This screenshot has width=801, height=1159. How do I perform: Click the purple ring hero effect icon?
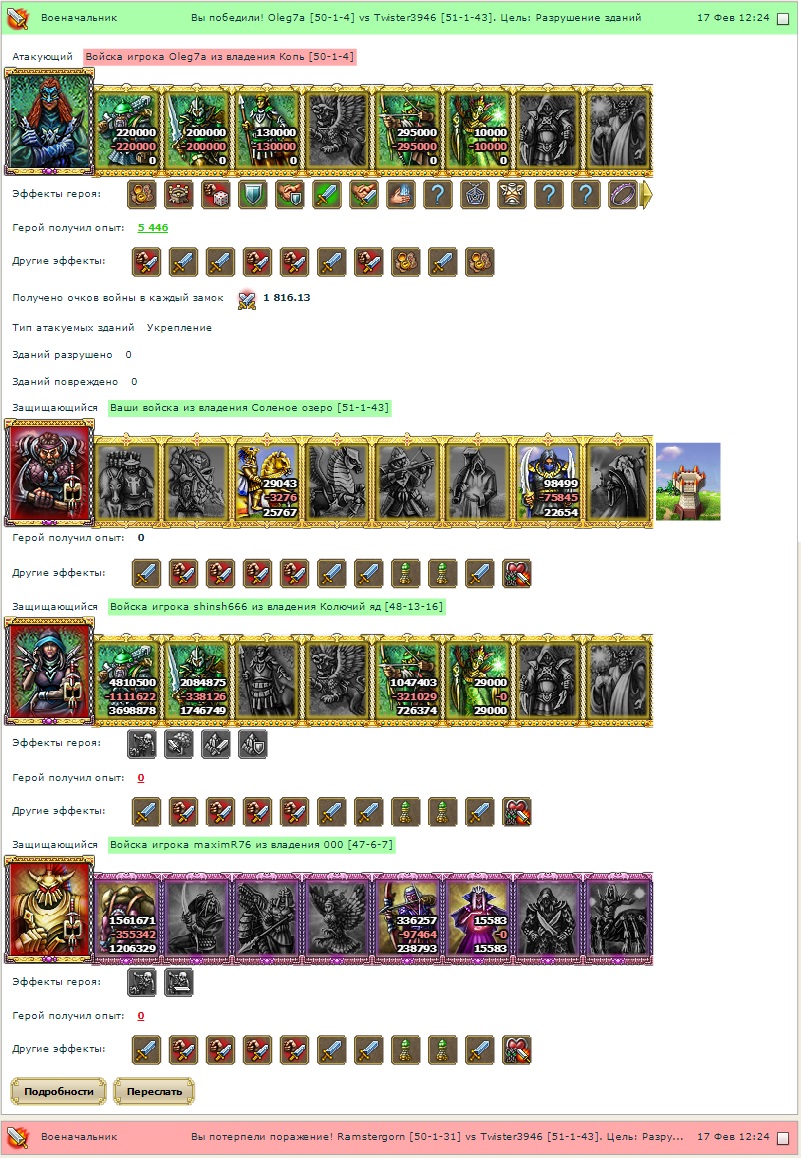click(622, 195)
